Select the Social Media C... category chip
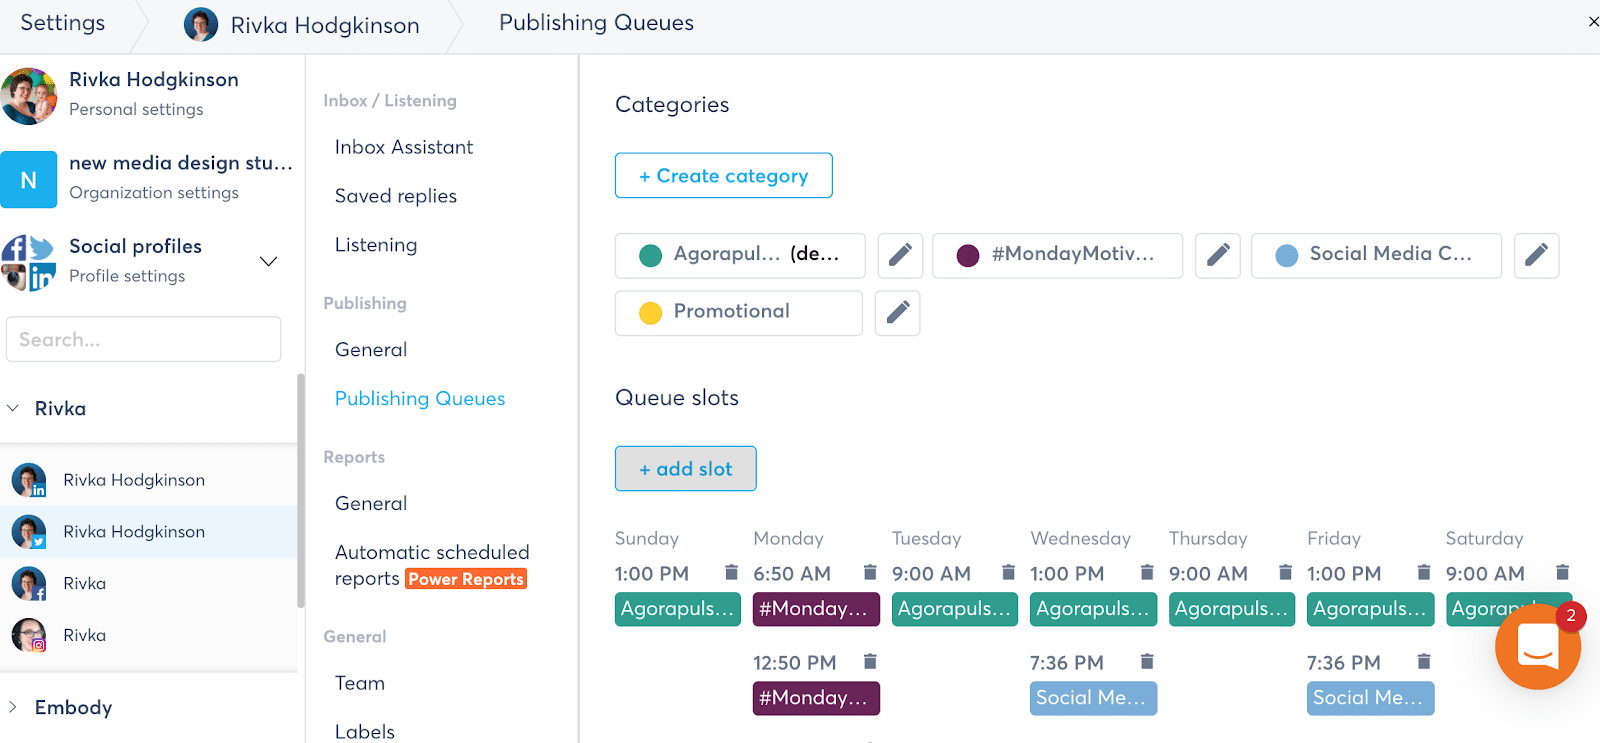This screenshot has width=1600, height=743. click(x=1376, y=255)
